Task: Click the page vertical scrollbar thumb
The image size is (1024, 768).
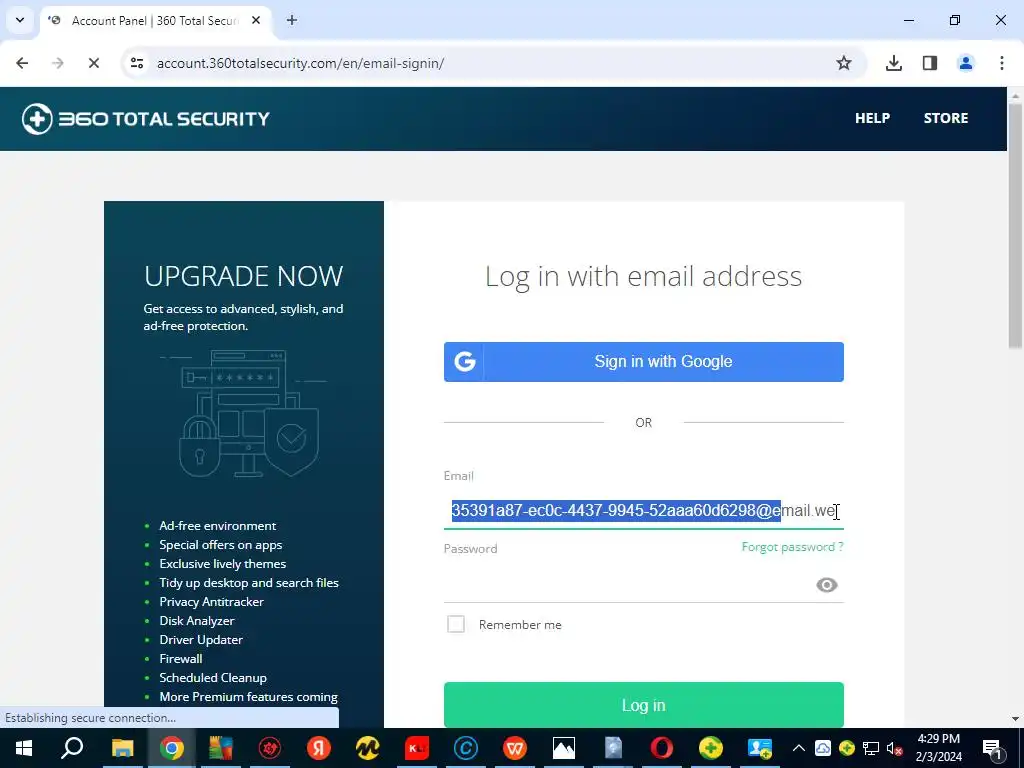Action: pos(1015,225)
